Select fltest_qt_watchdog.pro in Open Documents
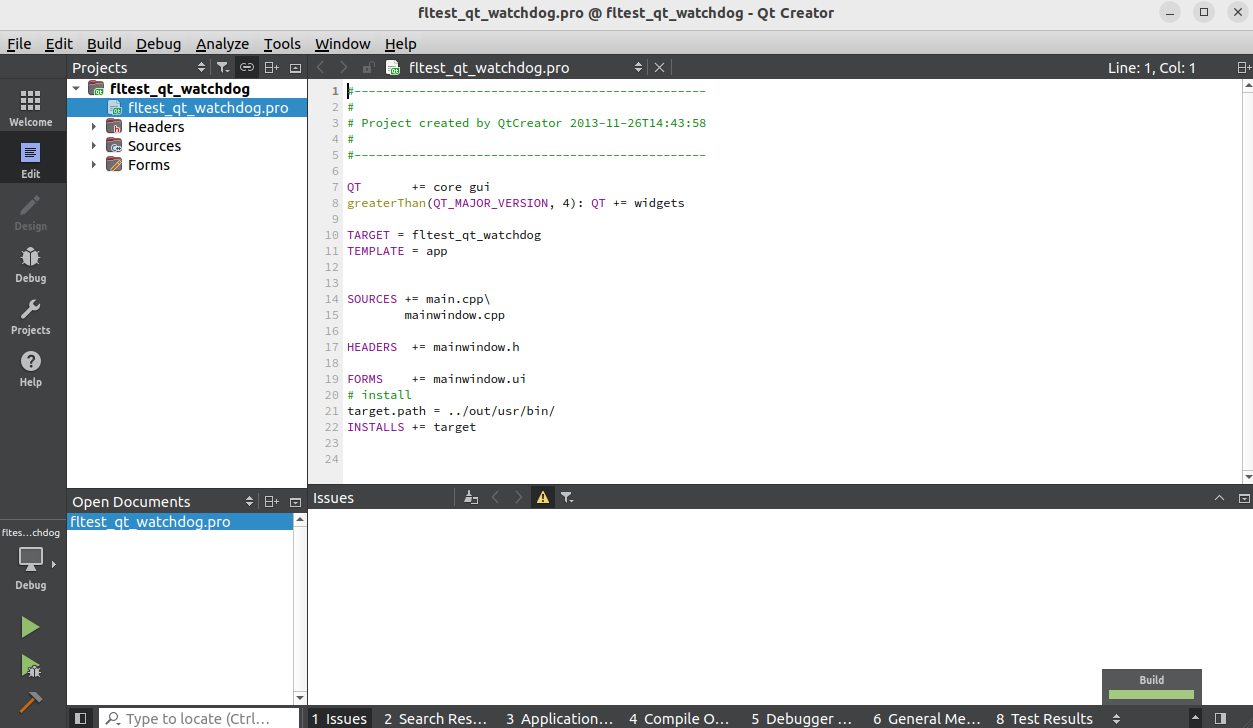The image size is (1253, 728). tap(180, 522)
